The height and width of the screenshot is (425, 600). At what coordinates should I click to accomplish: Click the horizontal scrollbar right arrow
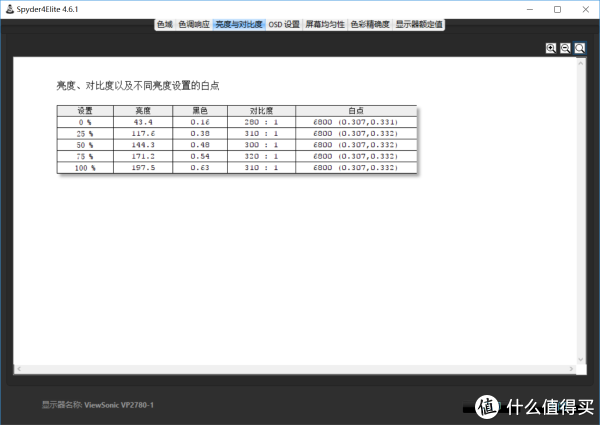(x=571, y=369)
